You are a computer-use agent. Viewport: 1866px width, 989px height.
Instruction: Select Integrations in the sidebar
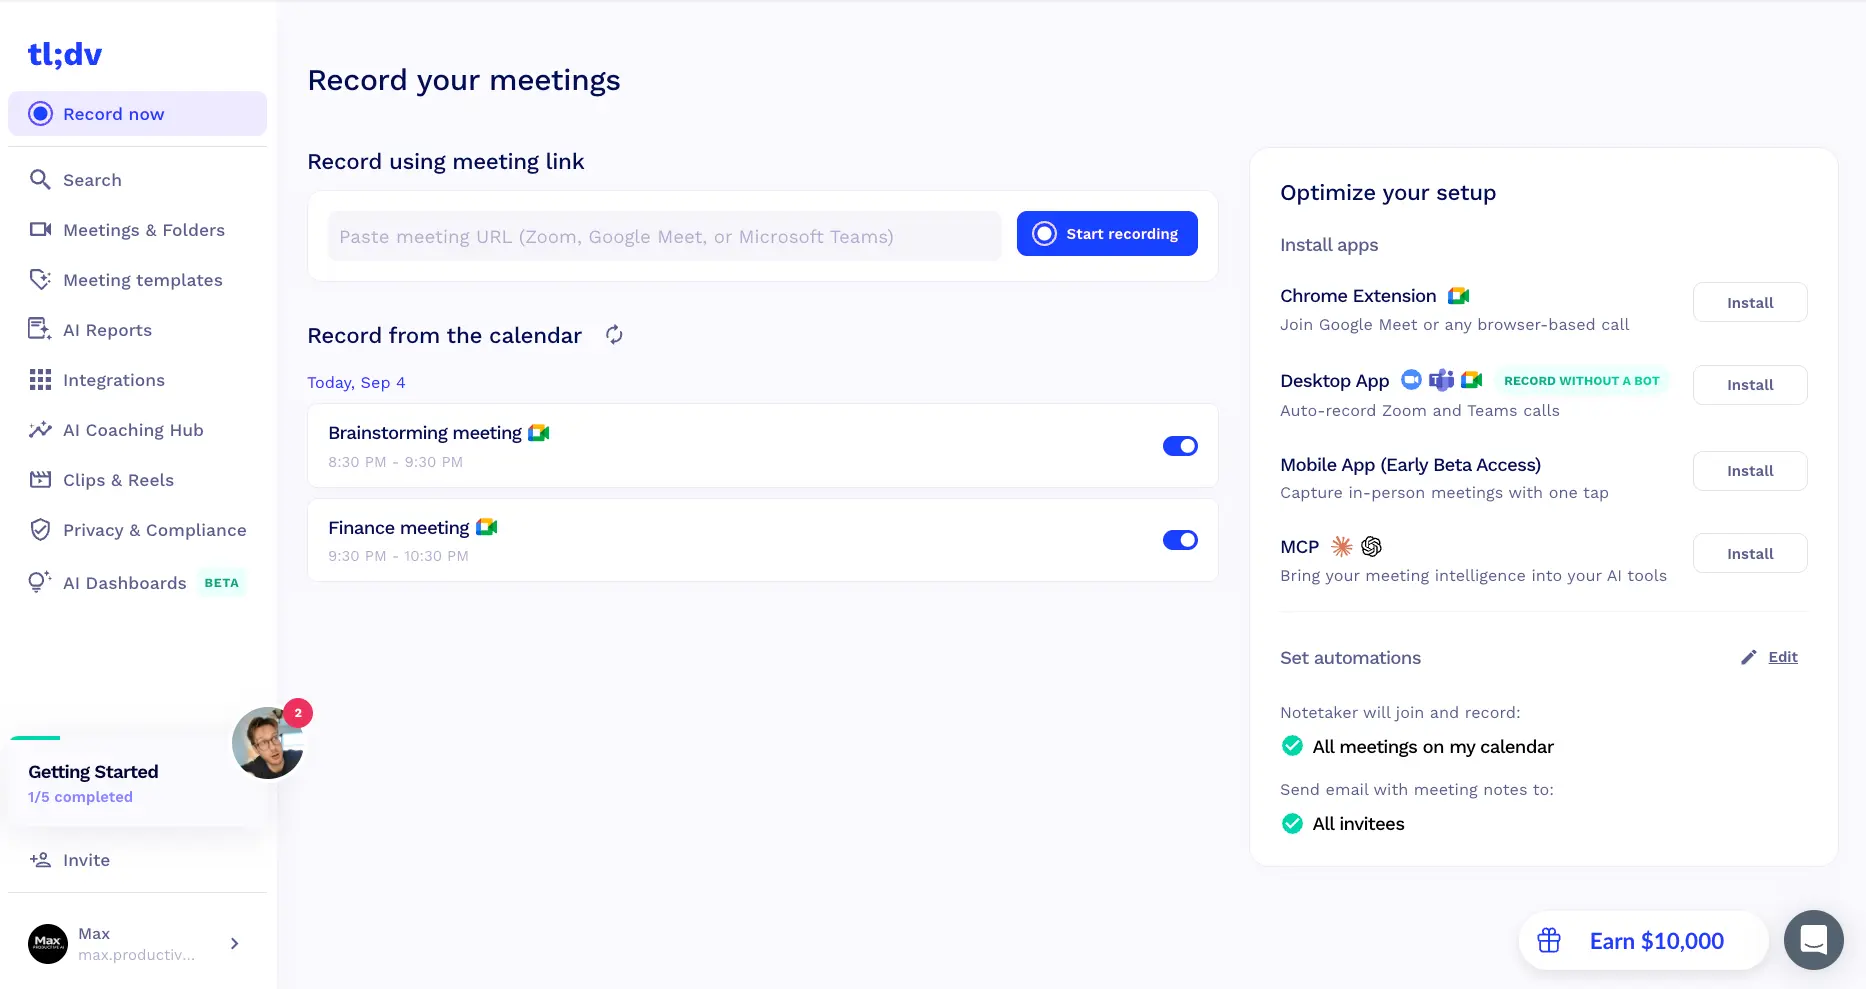coord(138,380)
